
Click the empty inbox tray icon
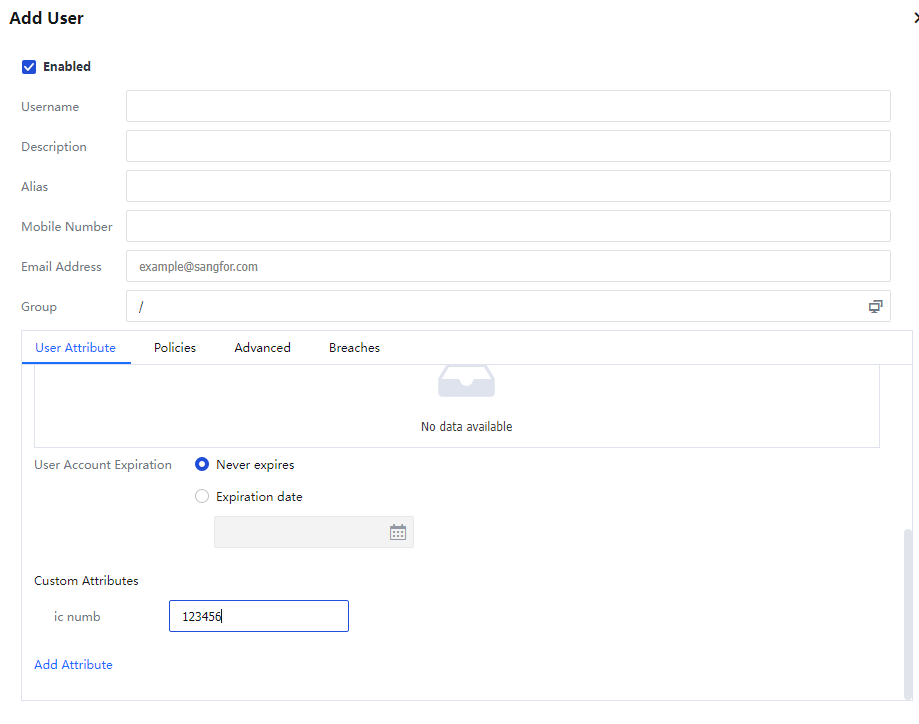(466, 382)
